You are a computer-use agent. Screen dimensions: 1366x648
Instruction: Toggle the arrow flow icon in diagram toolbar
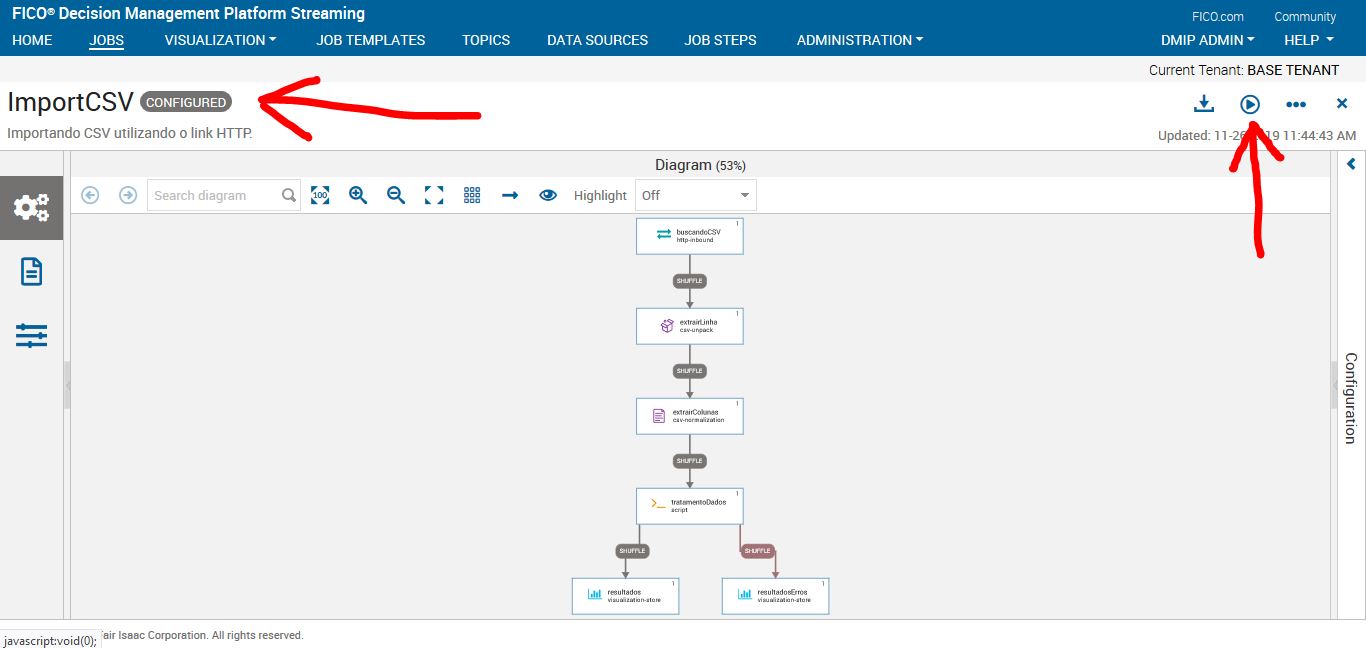pos(510,195)
